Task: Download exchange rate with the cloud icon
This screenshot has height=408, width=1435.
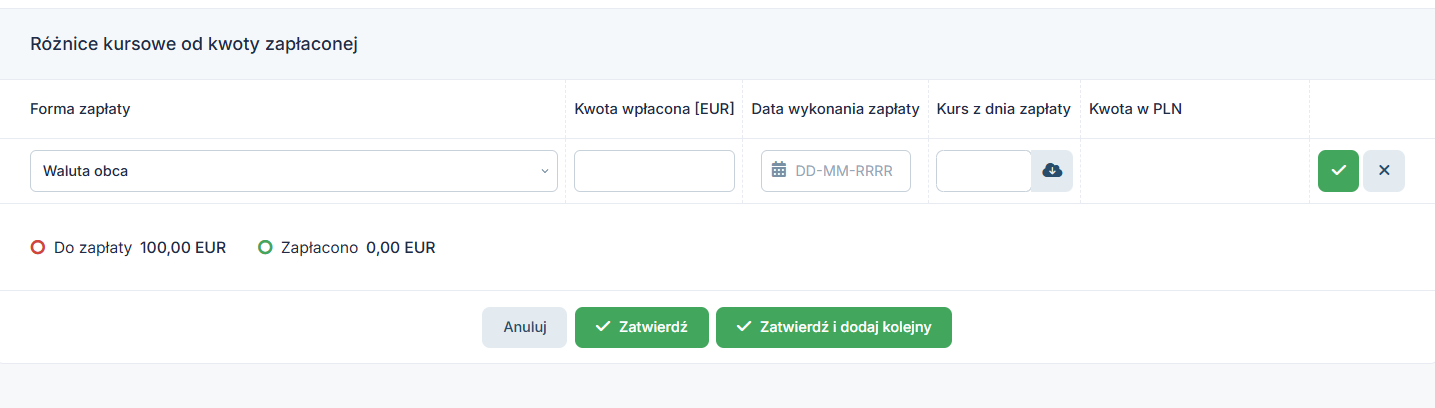Action: [x=1052, y=171]
